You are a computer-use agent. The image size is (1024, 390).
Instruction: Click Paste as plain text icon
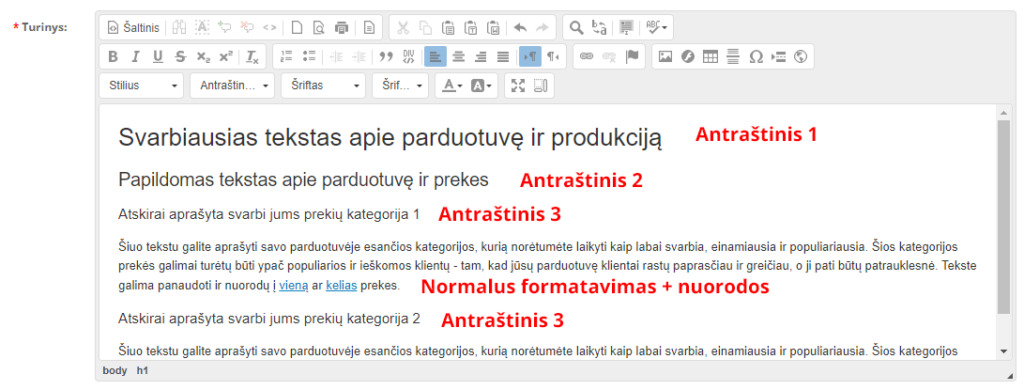click(471, 27)
